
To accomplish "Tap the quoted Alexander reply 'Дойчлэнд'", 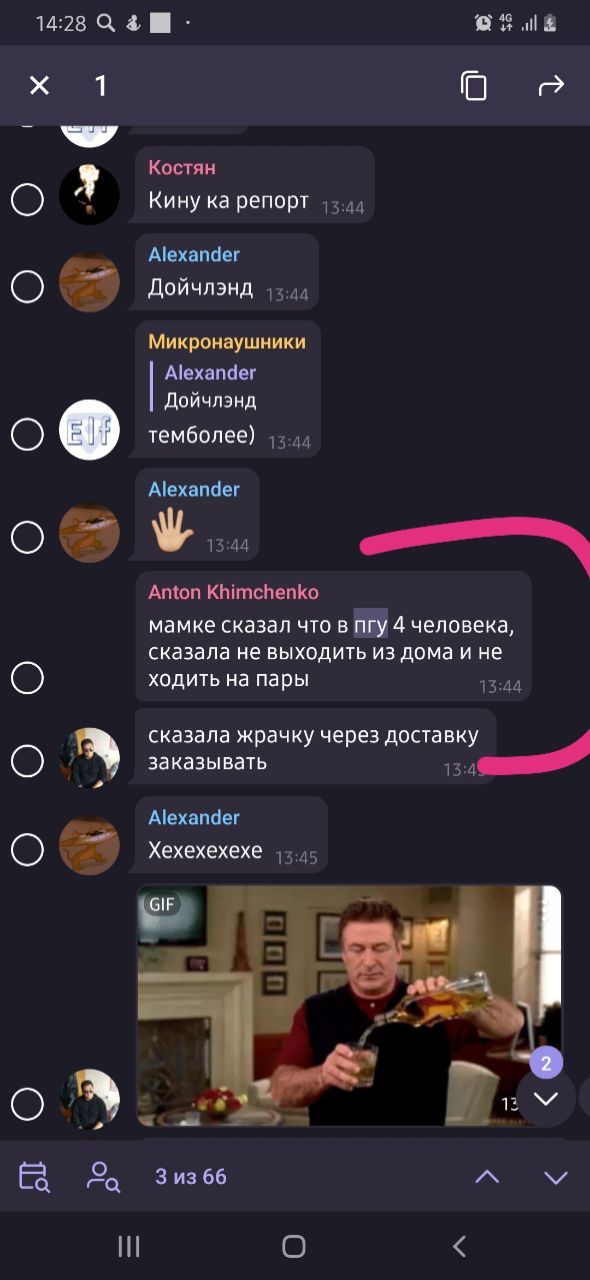I will (x=210, y=386).
